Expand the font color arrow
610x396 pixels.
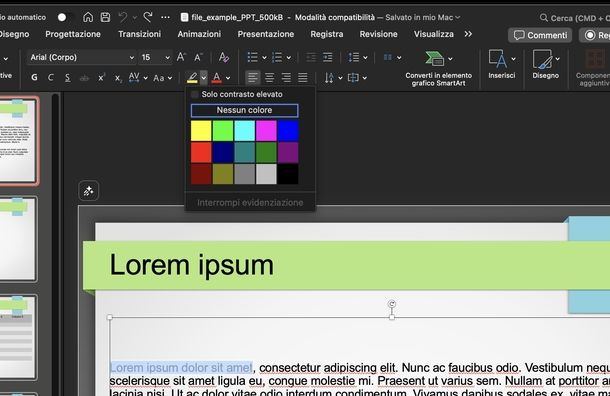tap(228, 78)
